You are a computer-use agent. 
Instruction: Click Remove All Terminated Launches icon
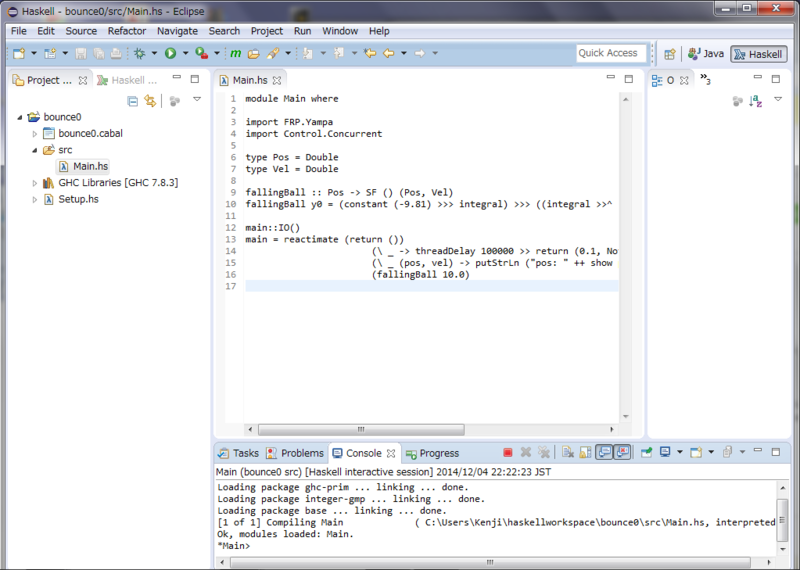pos(544,452)
